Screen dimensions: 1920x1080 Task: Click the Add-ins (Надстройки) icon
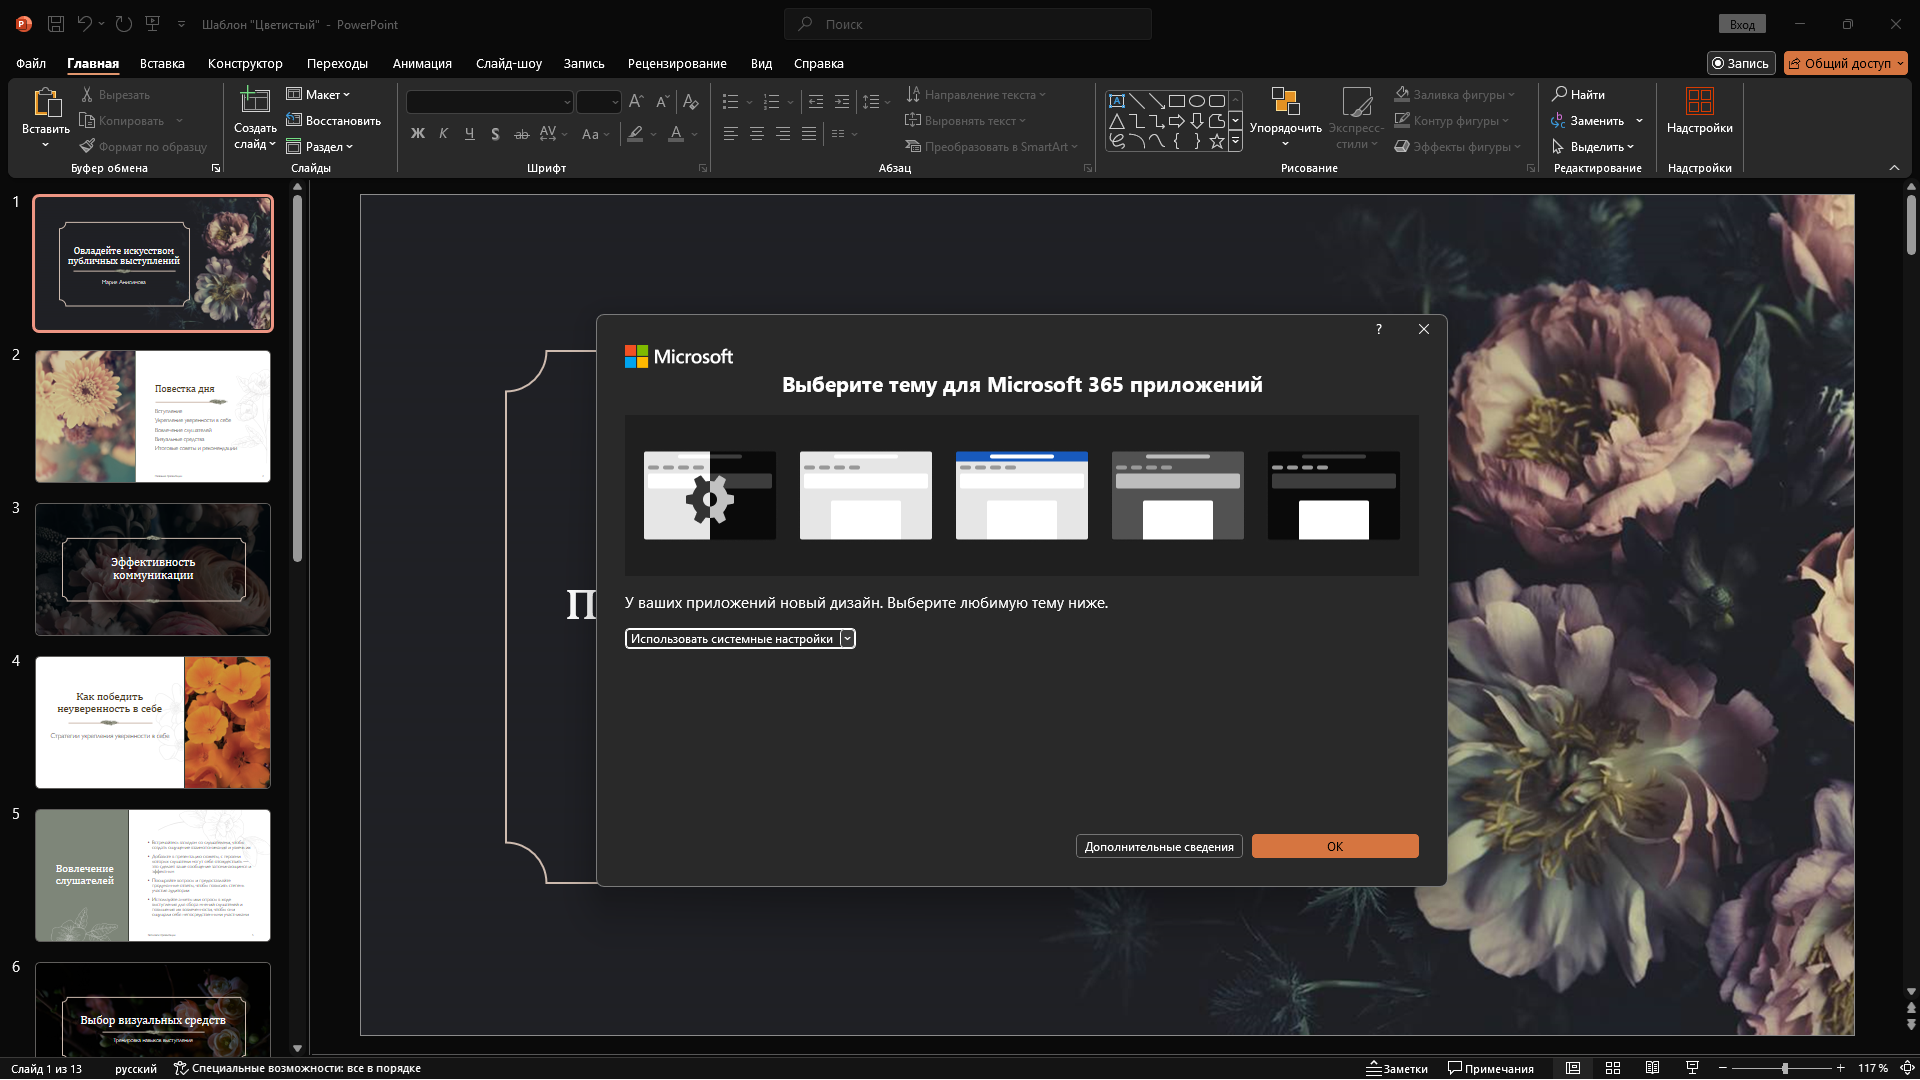coord(1699,102)
